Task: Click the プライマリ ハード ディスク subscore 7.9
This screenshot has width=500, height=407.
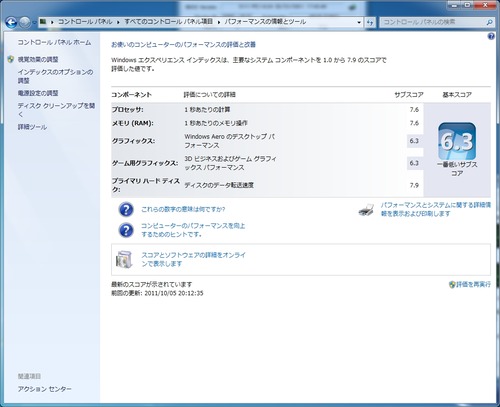Action: (x=414, y=185)
